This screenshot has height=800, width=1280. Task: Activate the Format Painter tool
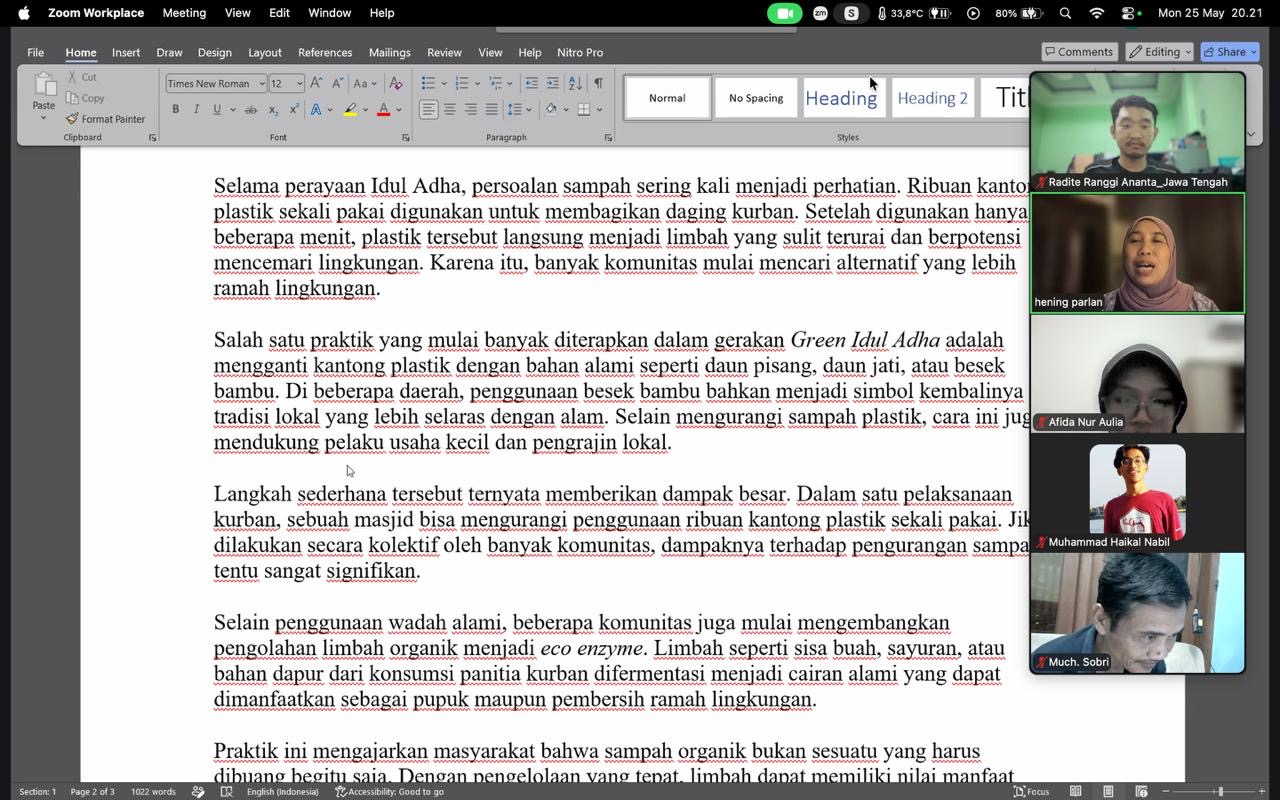click(106, 119)
